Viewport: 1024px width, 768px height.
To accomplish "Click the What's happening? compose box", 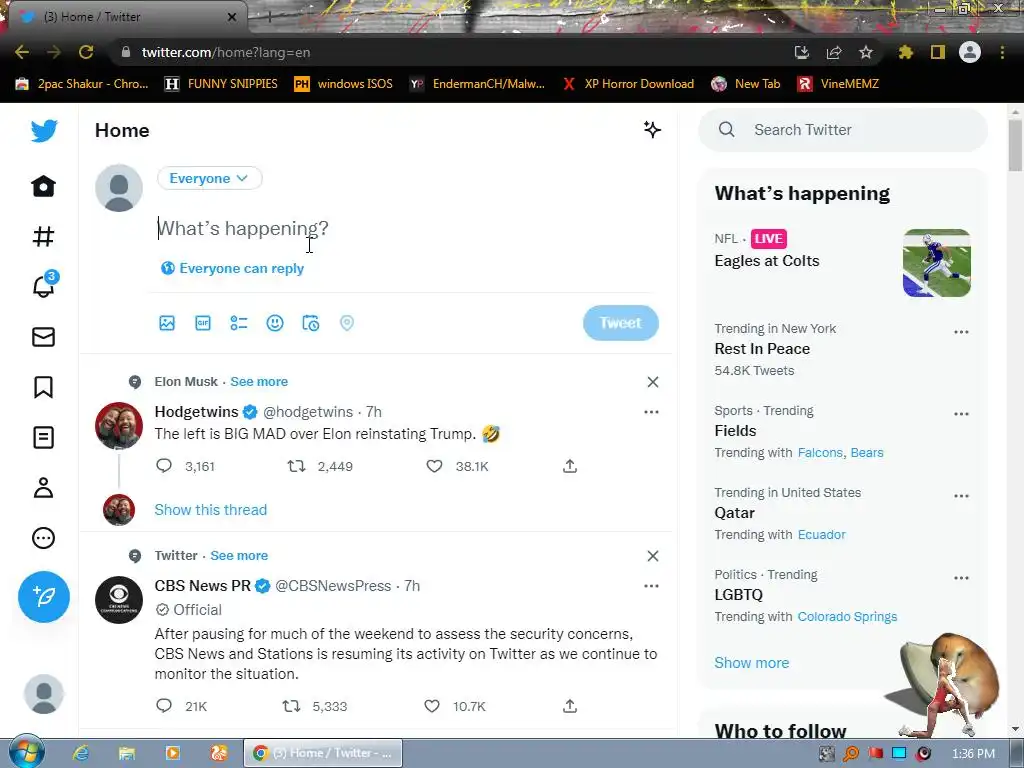I will click(405, 228).
